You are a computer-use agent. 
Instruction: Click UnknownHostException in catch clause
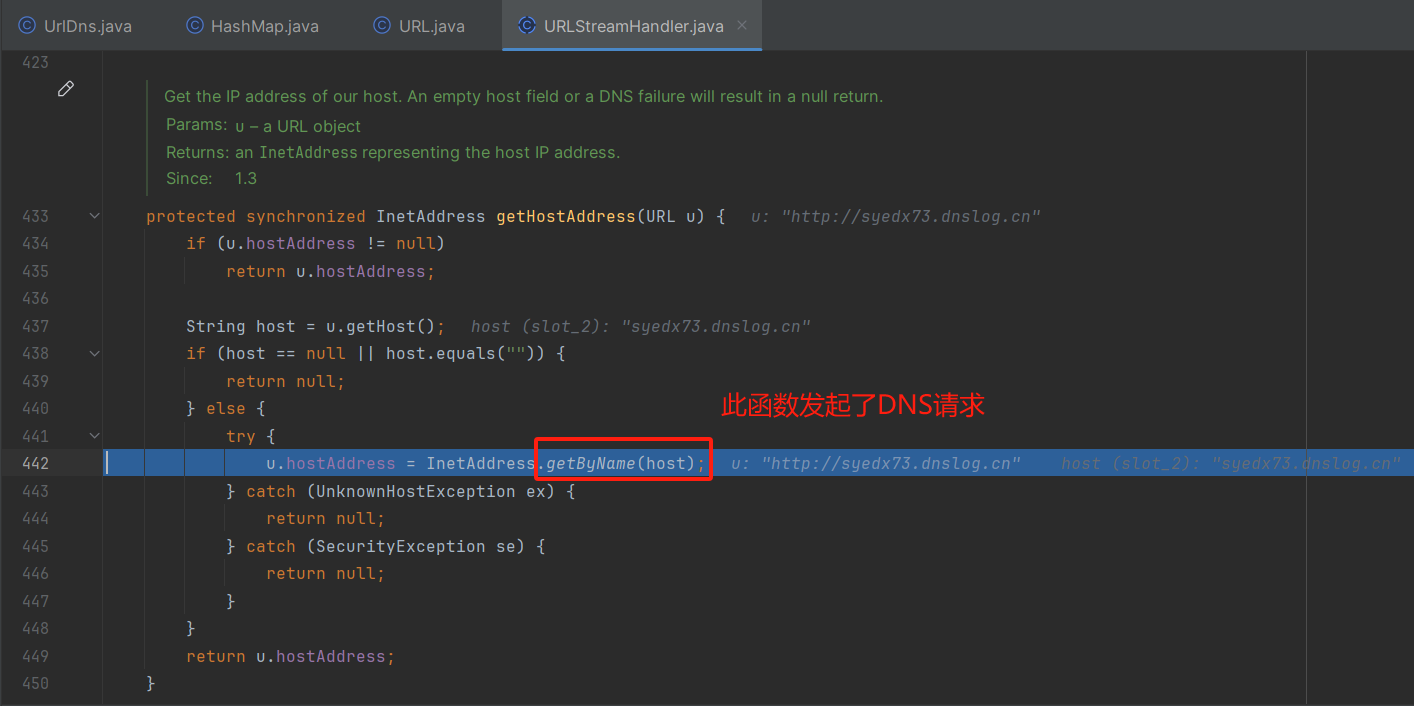(416, 491)
